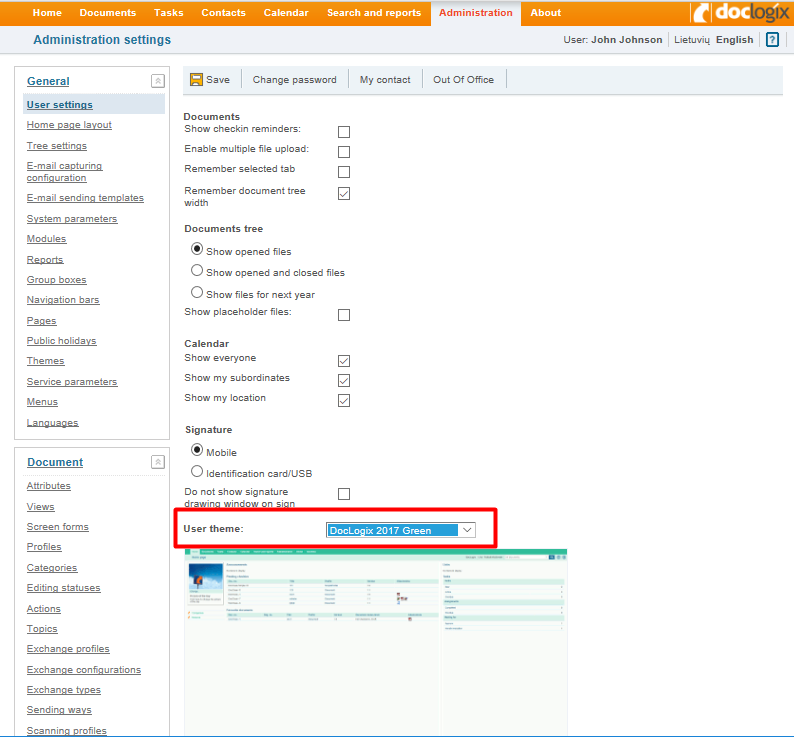Select Identification card/USB signature option
Viewport: 794px width, 737px height.
(x=197, y=471)
